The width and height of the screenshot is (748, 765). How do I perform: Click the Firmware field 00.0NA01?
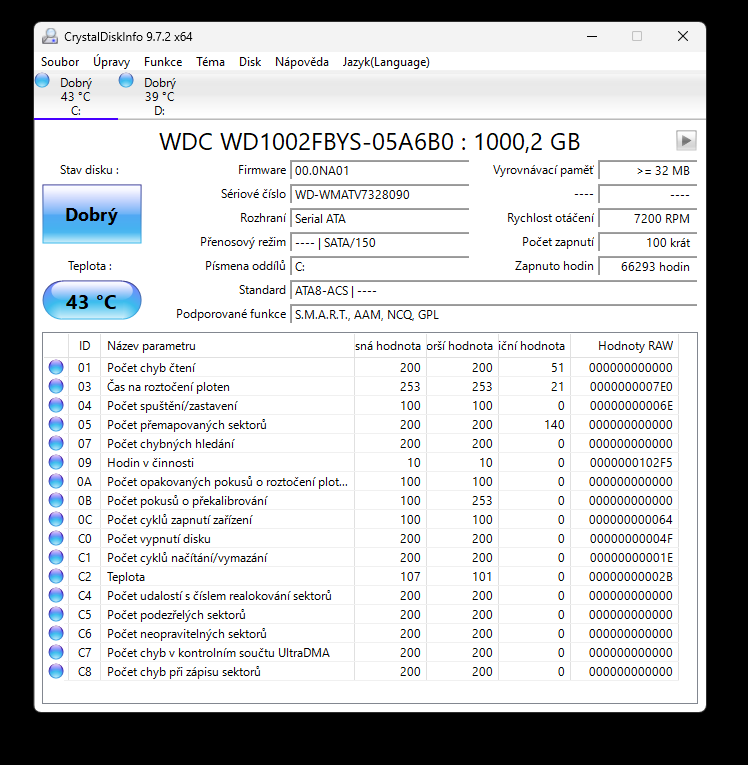click(380, 170)
